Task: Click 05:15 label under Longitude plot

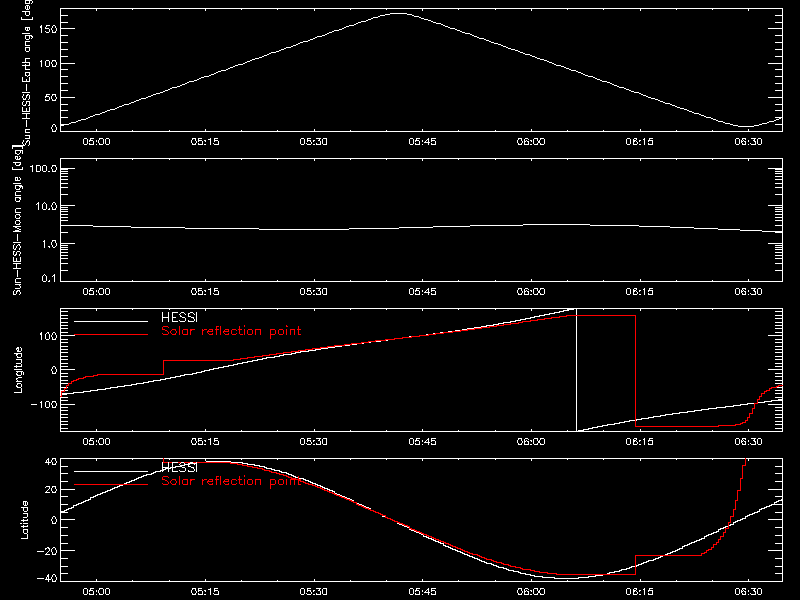Action: coord(205,442)
